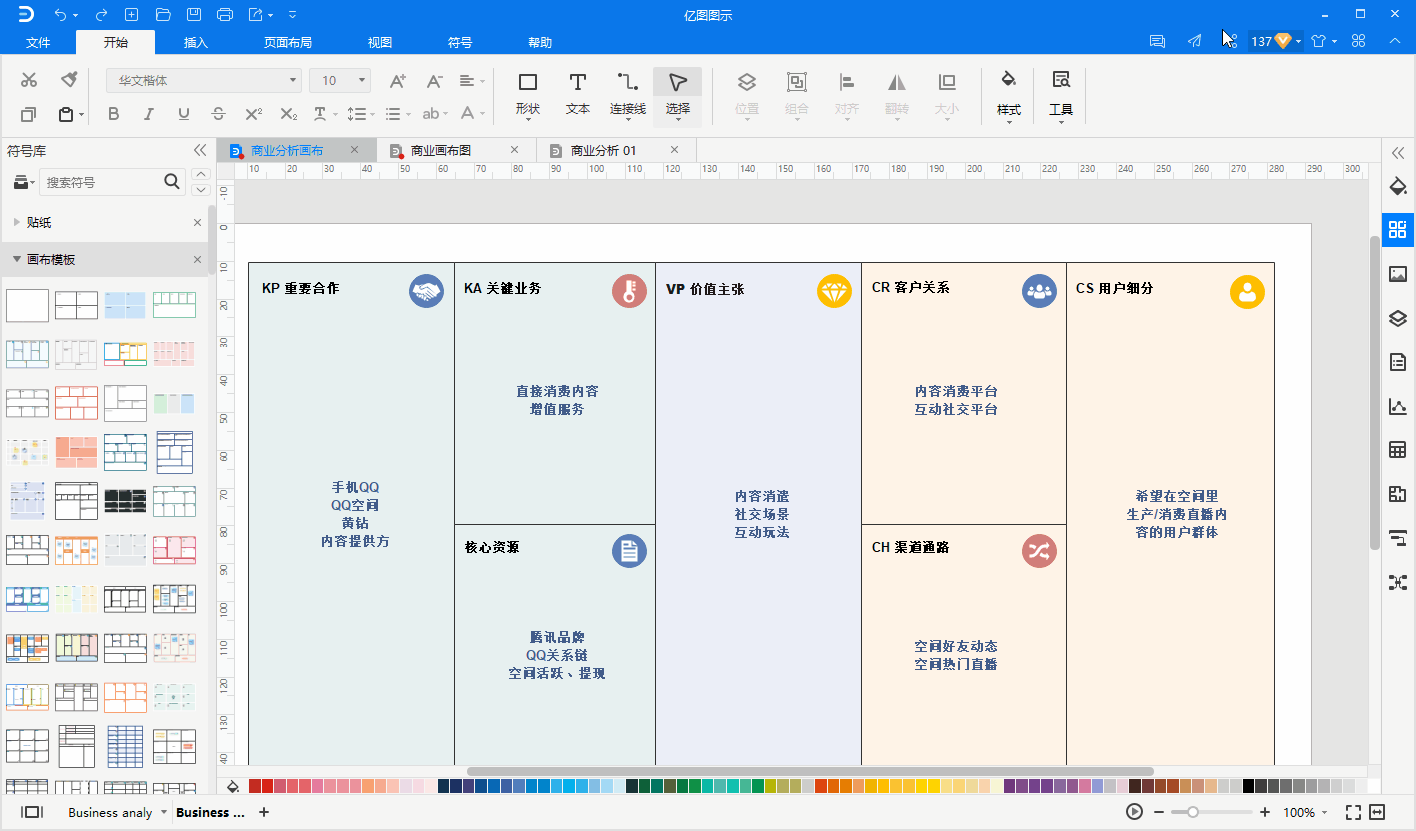Select a red swatch from the bottom color bar
Screen dimensions: 1416x831
[255, 786]
